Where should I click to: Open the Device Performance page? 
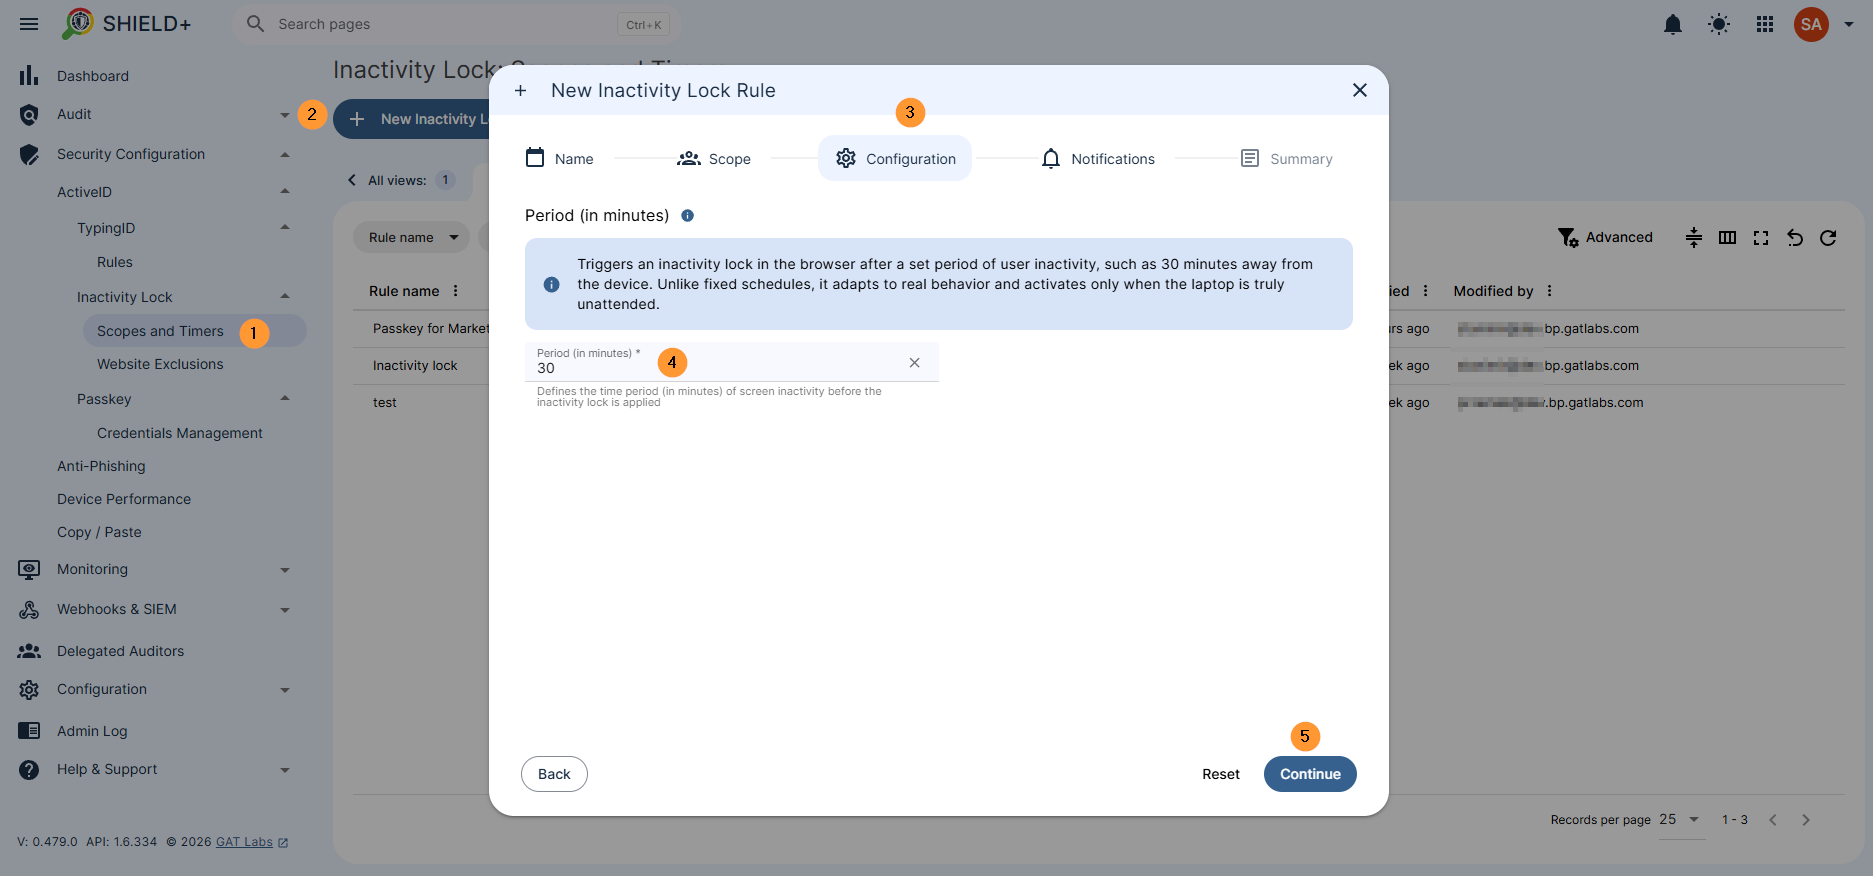point(124,499)
